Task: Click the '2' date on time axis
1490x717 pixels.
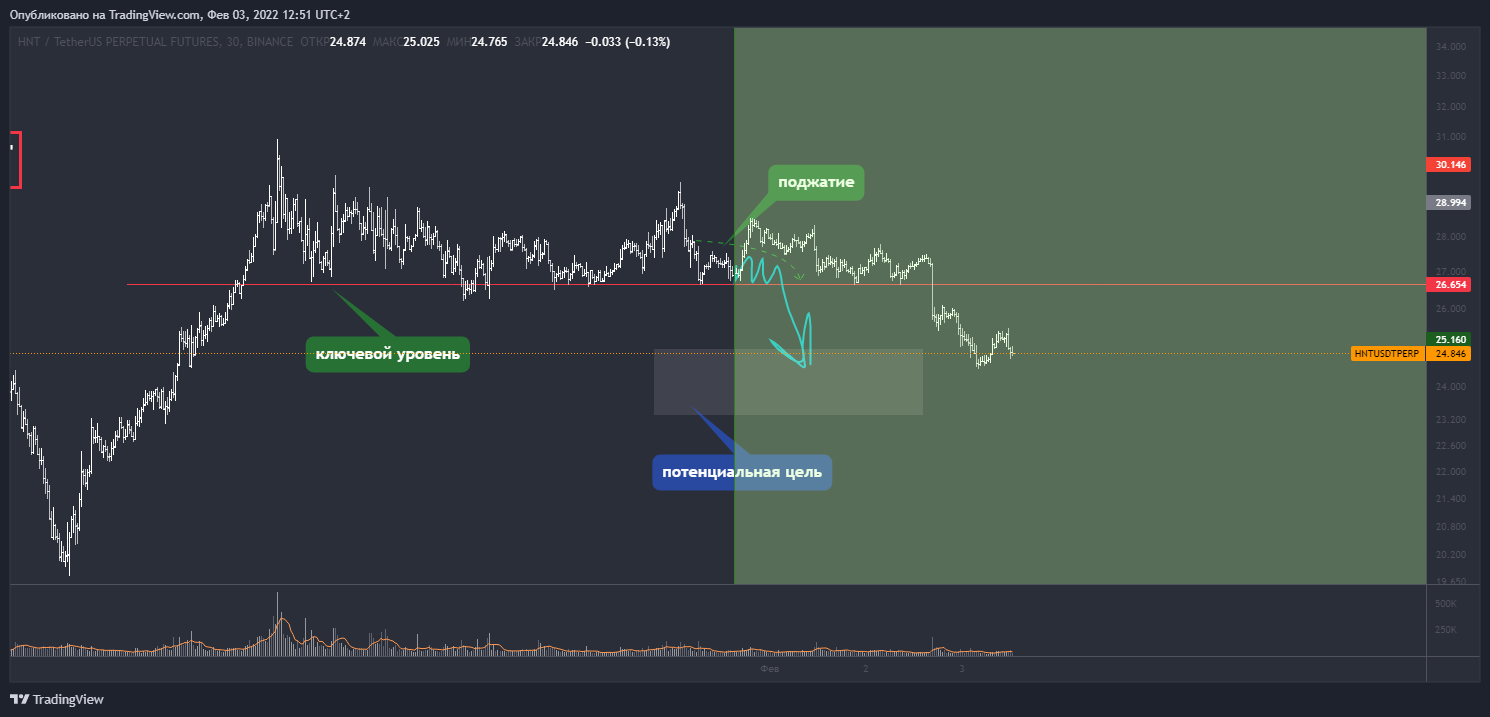Action: 866,668
